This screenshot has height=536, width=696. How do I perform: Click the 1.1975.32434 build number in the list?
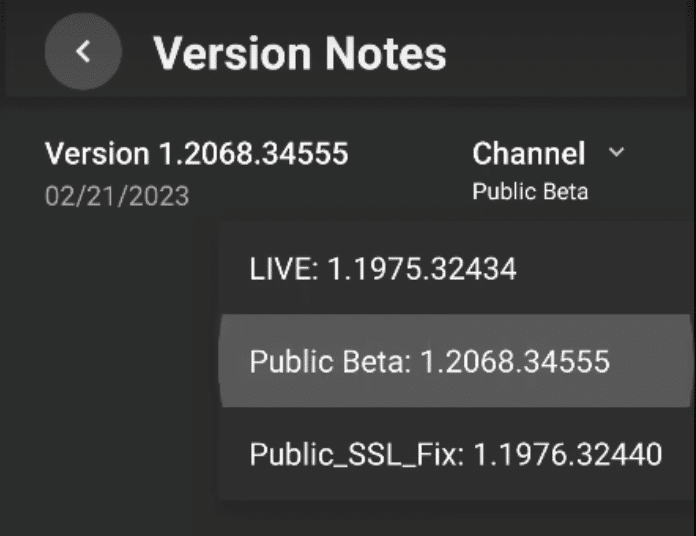[x=422, y=268]
